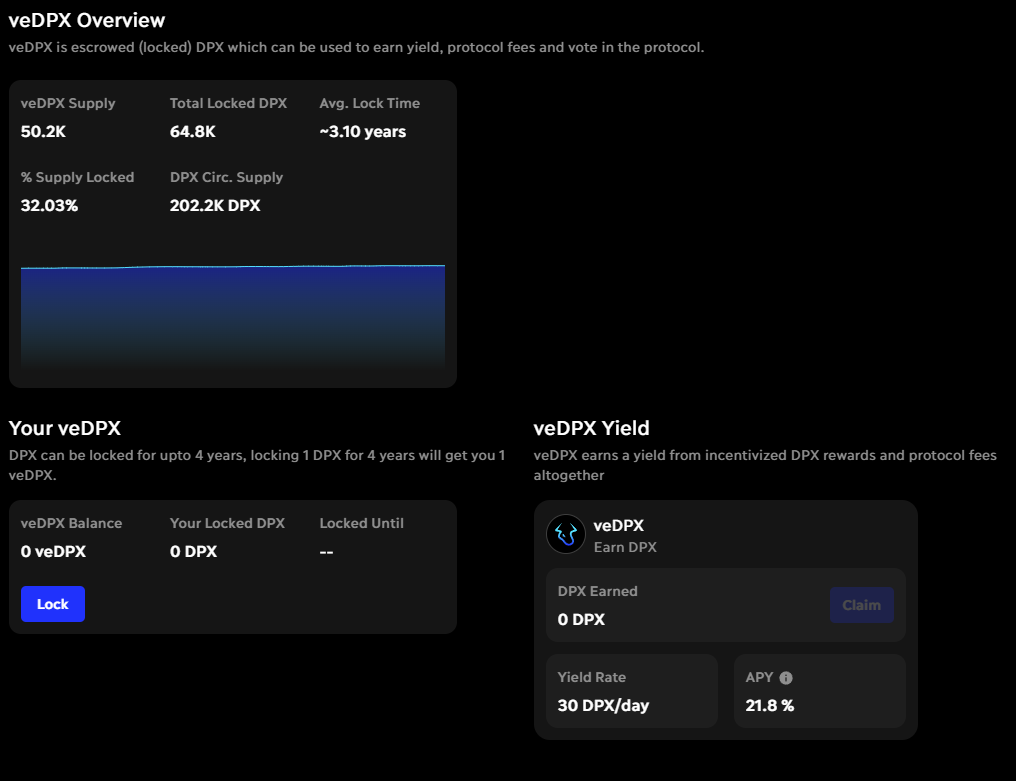Click the % Supply Locked value 32.03%
The width and height of the screenshot is (1016, 781).
click(49, 205)
